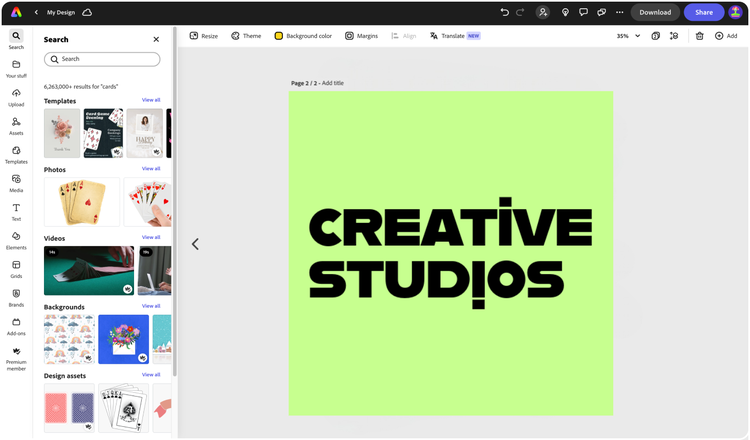Open the Elements panel
The height and width of the screenshot is (440, 750).
[x=16, y=240]
